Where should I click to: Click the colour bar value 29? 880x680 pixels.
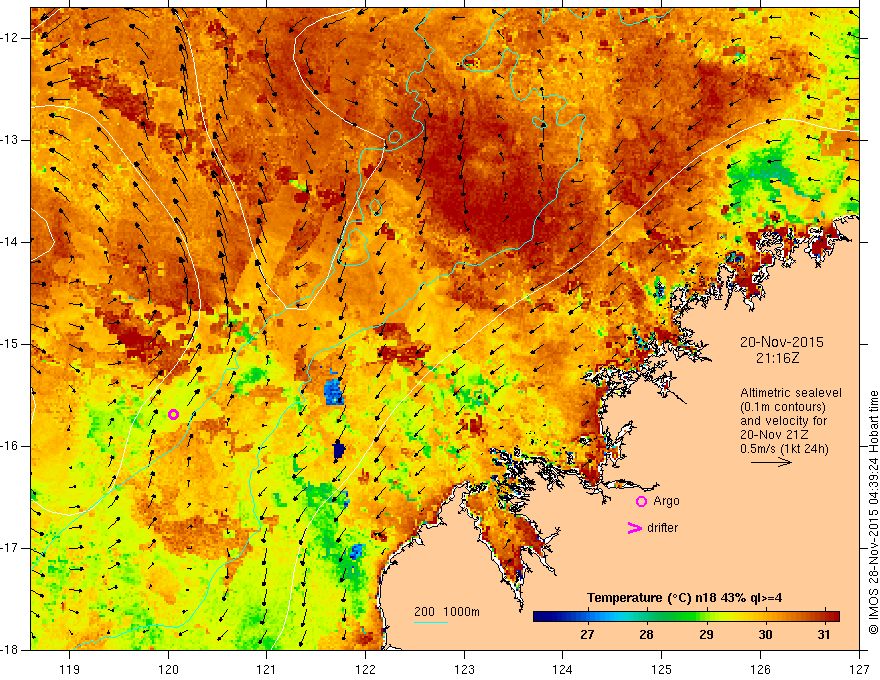click(706, 635)
